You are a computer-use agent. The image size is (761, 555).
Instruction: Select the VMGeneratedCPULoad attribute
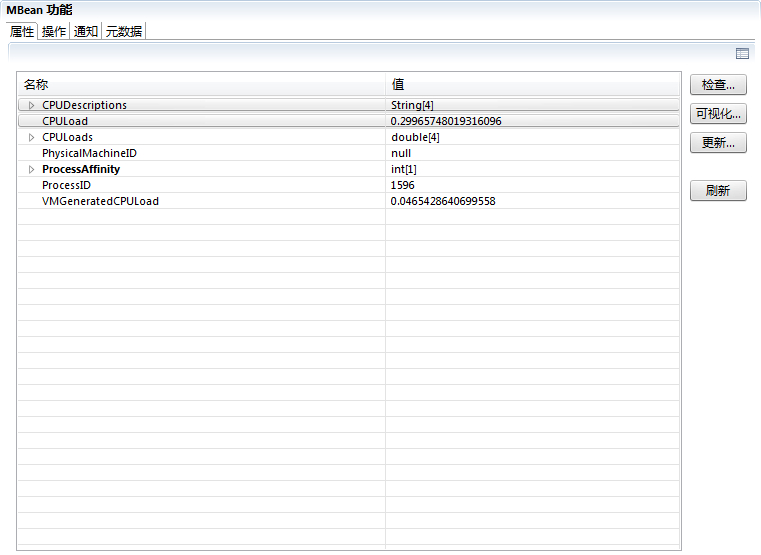pyautogui.click(x=100, y=201)
